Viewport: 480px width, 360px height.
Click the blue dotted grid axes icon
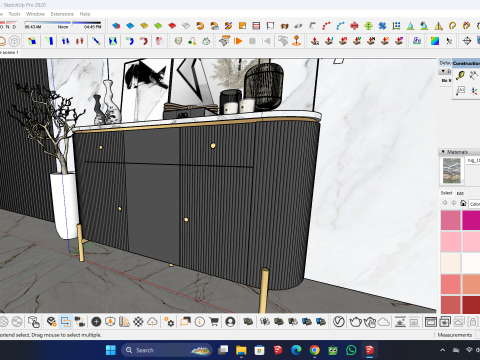(x=396, y=26)
